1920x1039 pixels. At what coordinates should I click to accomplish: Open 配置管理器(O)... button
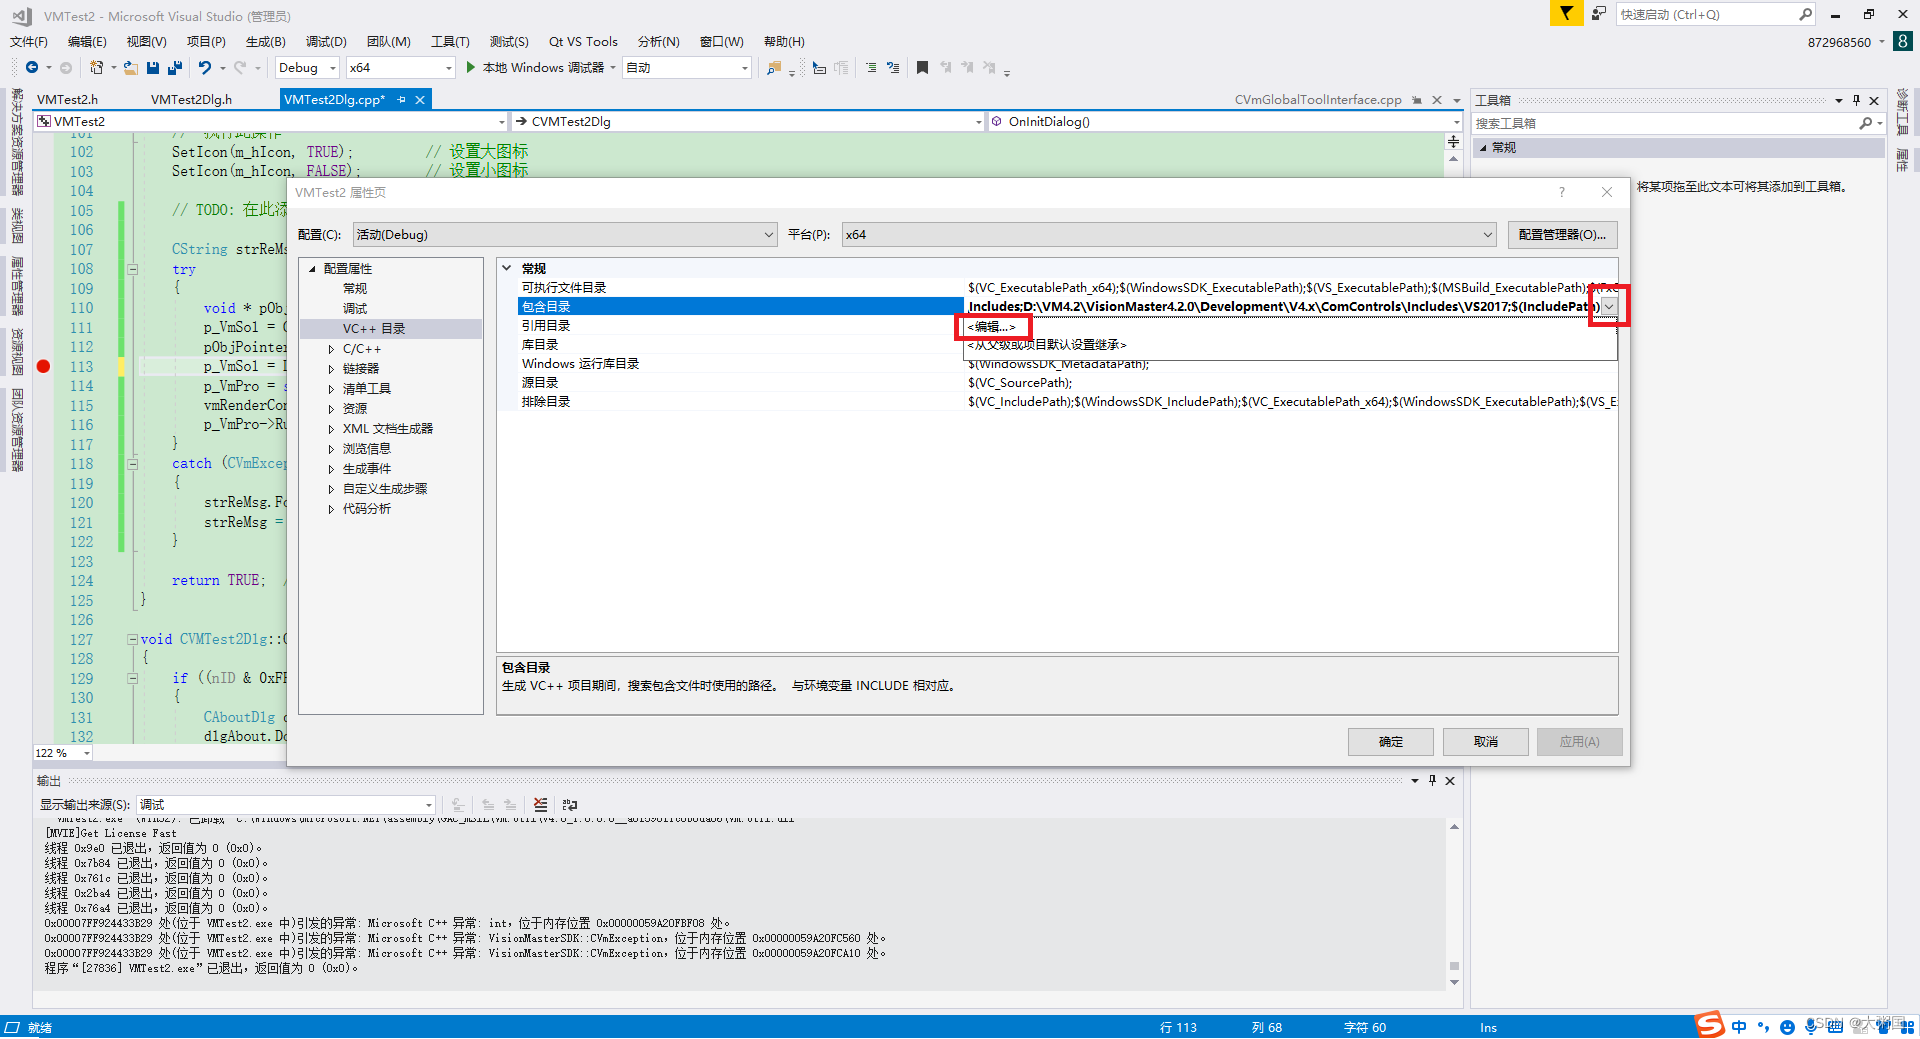[1562, 235]
